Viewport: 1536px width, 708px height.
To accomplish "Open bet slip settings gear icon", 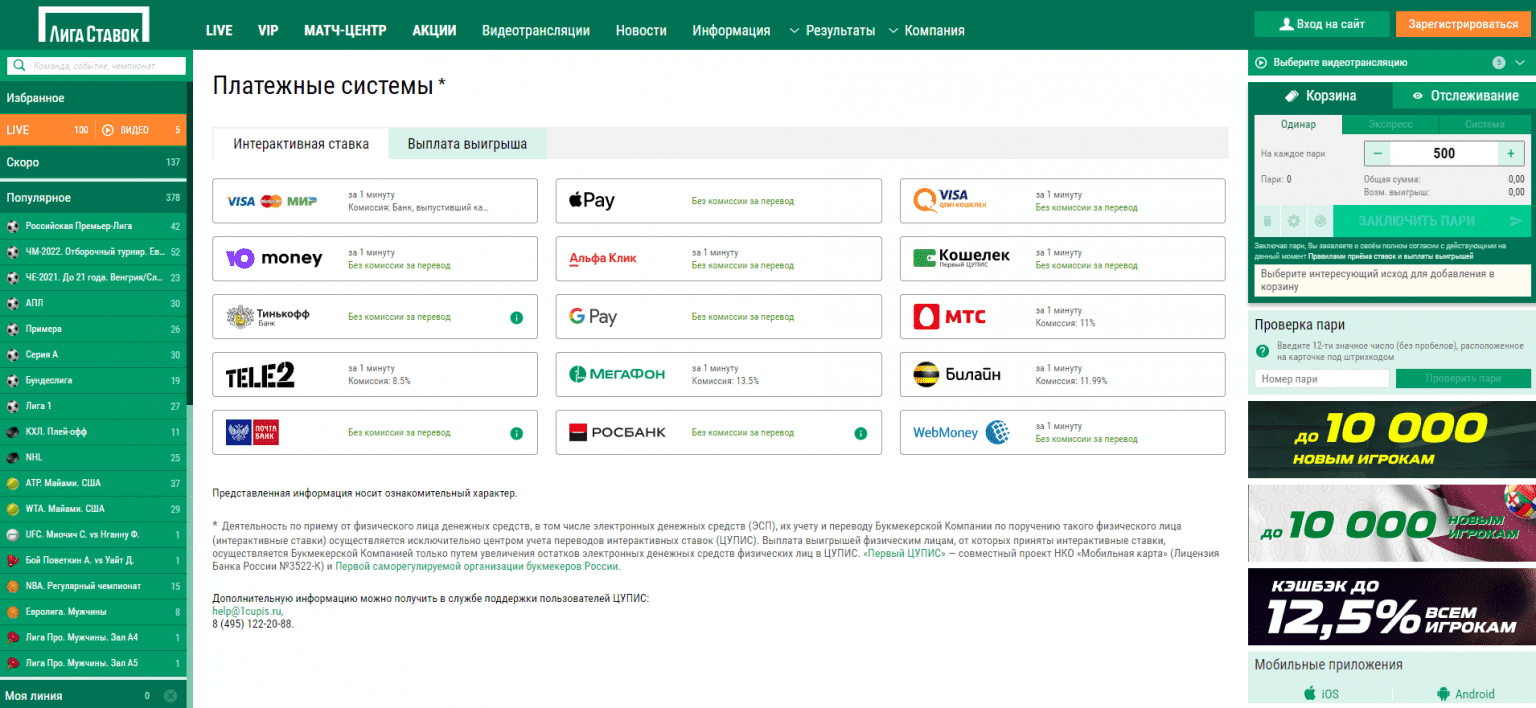I will pyautogui.click(x=1293, y=221).
